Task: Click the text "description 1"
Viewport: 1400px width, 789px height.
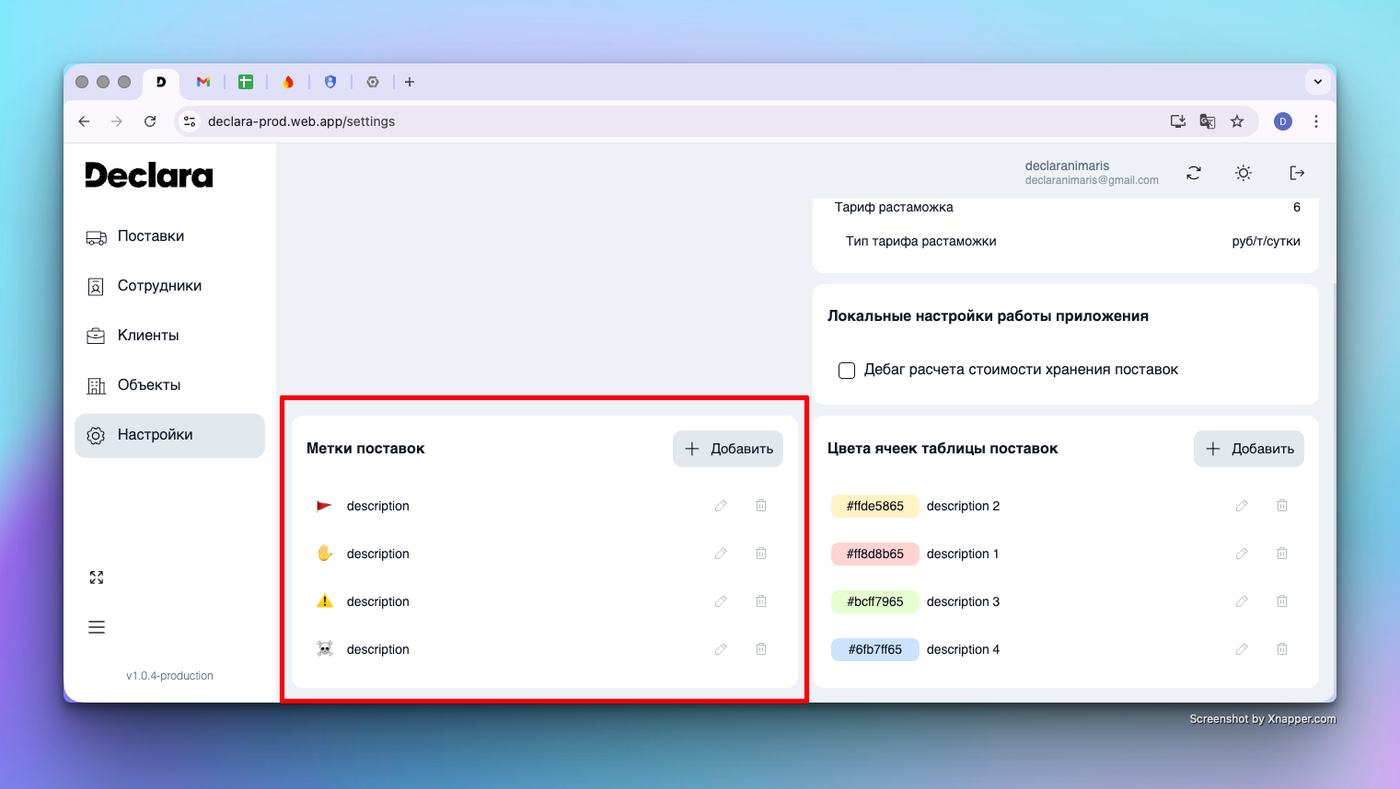Action: point(963,554)
